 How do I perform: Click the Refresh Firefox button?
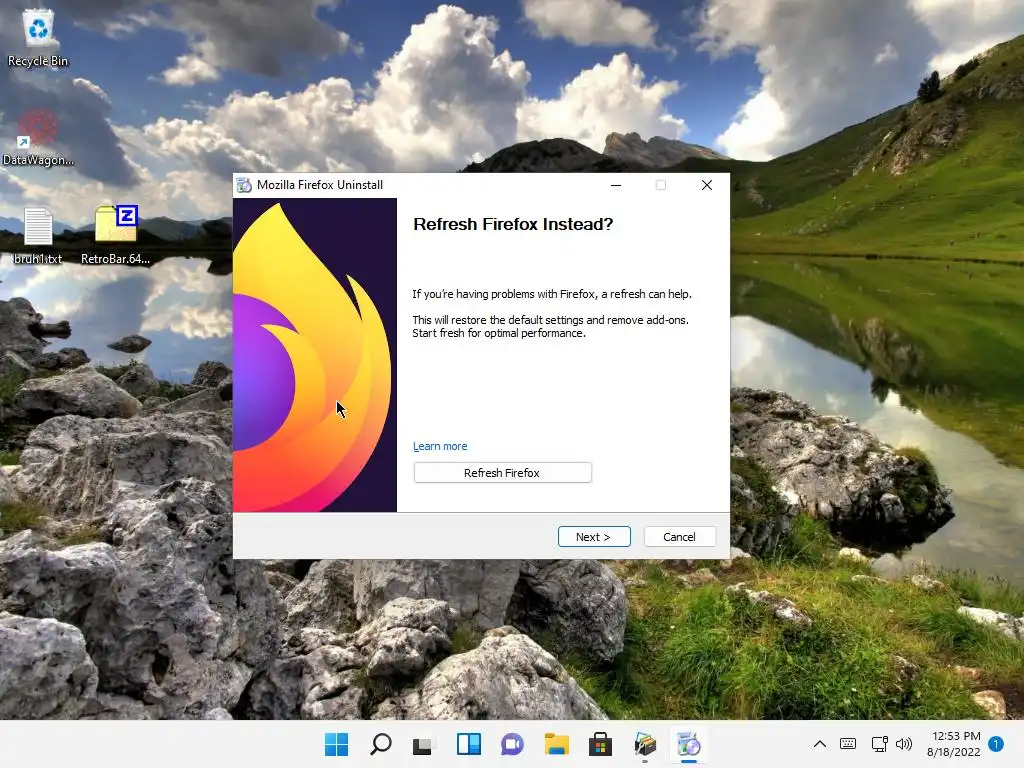(x=502, y=473)
